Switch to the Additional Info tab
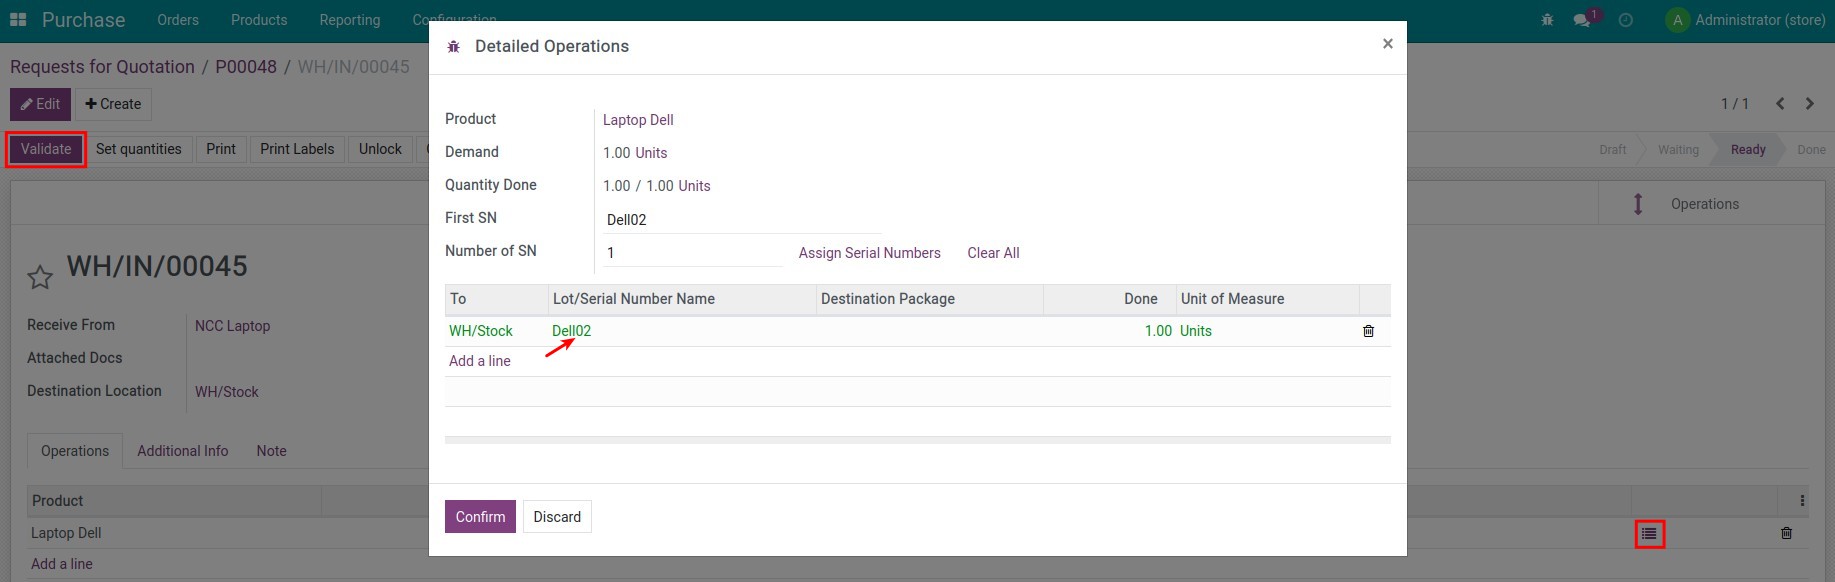 click(x=182, y=451)
